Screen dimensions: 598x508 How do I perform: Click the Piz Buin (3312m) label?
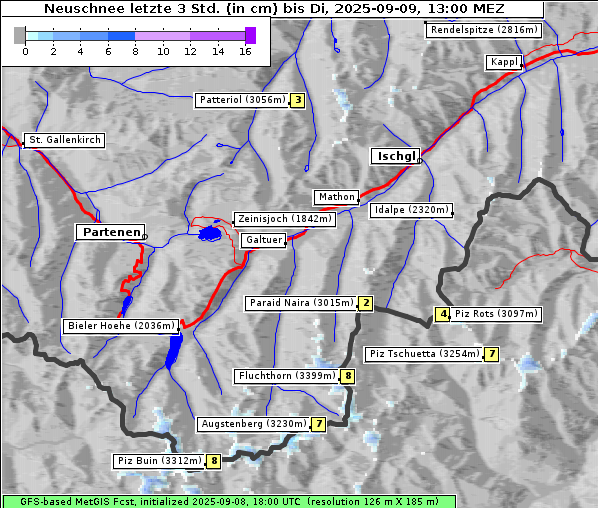[x=159, y=461]
